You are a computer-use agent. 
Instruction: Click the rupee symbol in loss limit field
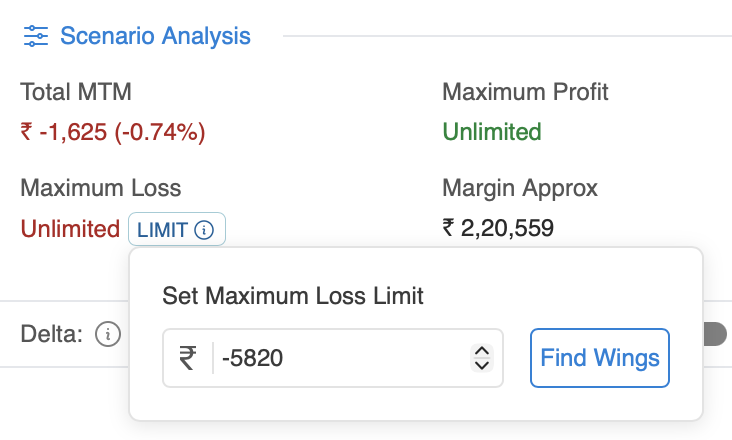pyautogui.click(x=188, y=357)
